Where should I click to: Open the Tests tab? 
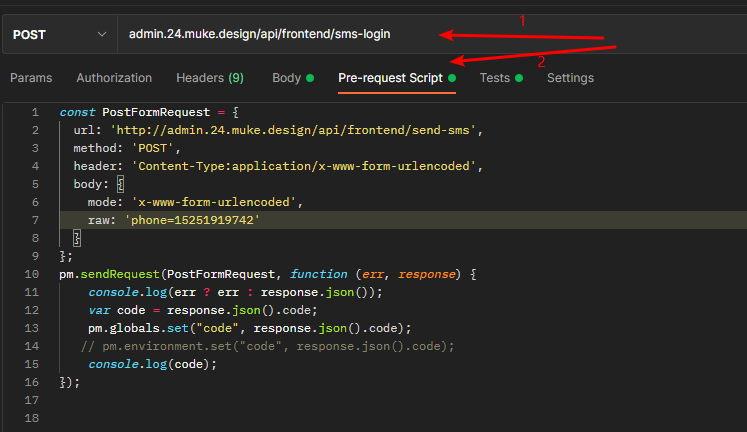point(501,78)
